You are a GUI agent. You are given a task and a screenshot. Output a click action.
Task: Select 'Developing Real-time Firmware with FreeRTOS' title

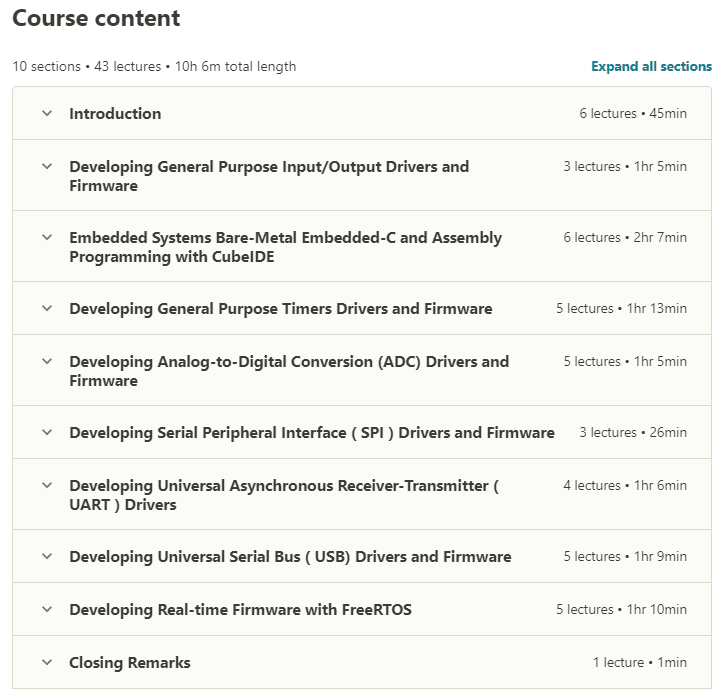240,610
